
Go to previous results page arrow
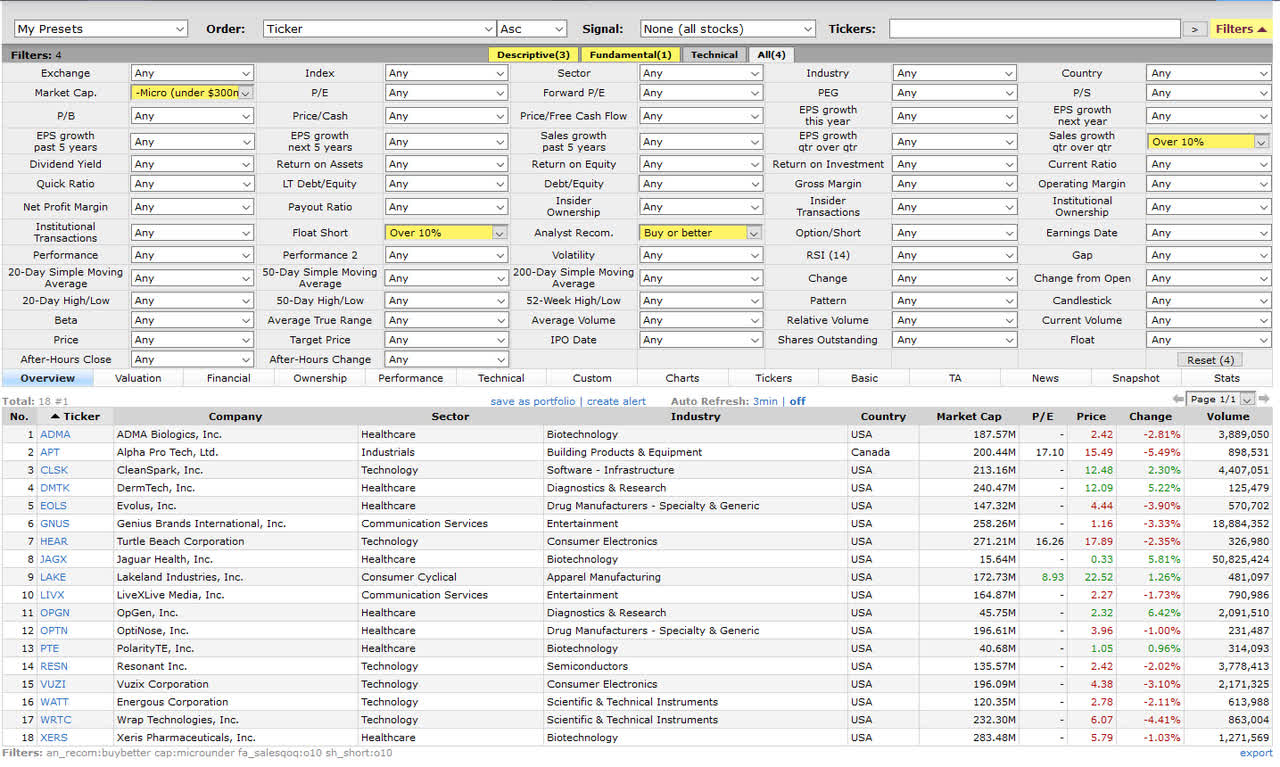(x=1176, y=399)
